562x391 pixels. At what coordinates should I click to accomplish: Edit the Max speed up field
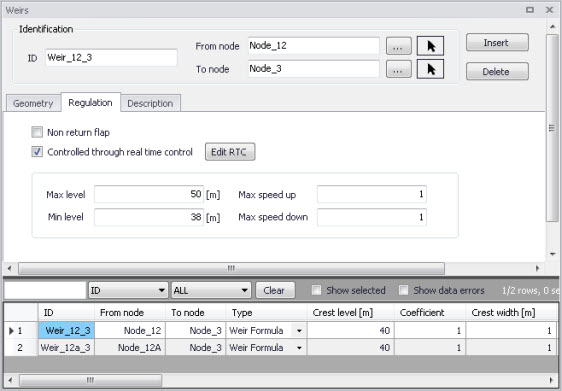point(372,194)
